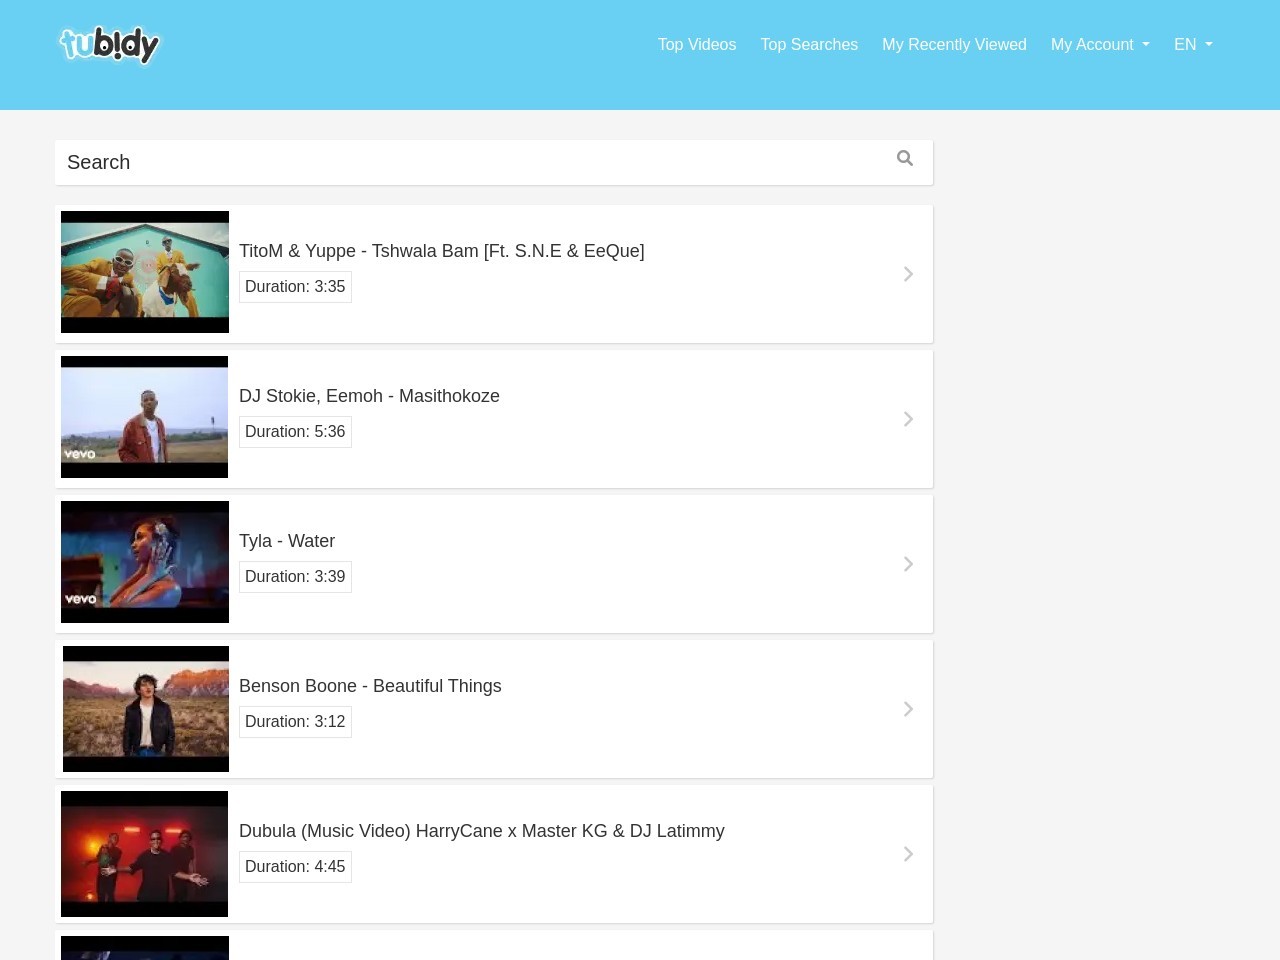Viewport: 1280px width, 960px height.
Task: Open the Top Searches page
Action: tap(809, 44)
